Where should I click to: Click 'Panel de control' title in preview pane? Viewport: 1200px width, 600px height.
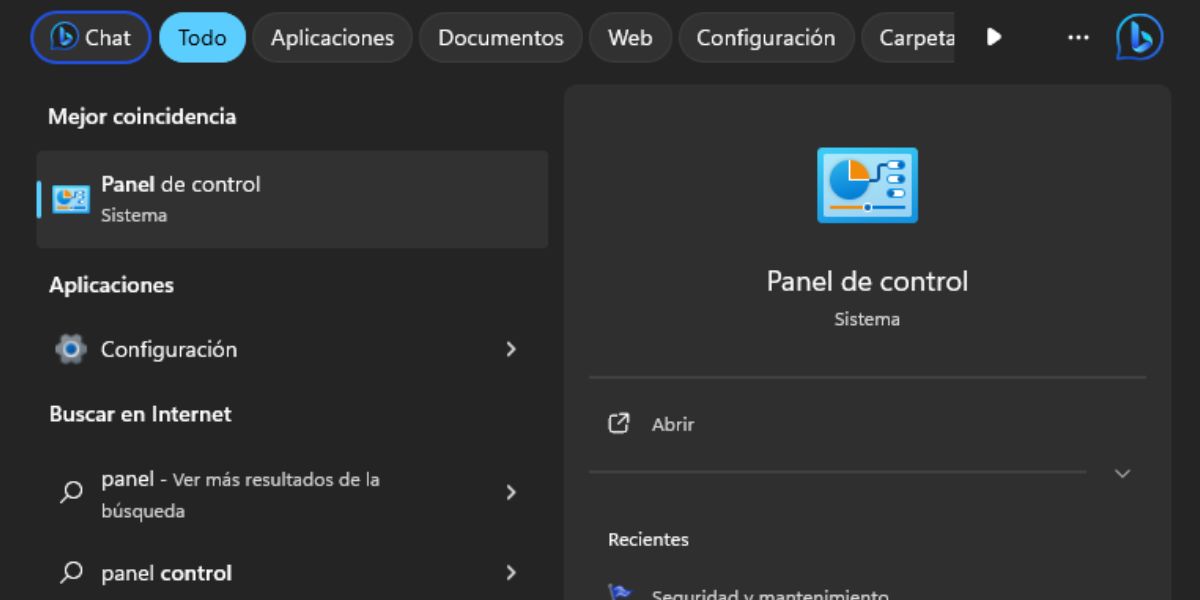[x=867, y=281]
